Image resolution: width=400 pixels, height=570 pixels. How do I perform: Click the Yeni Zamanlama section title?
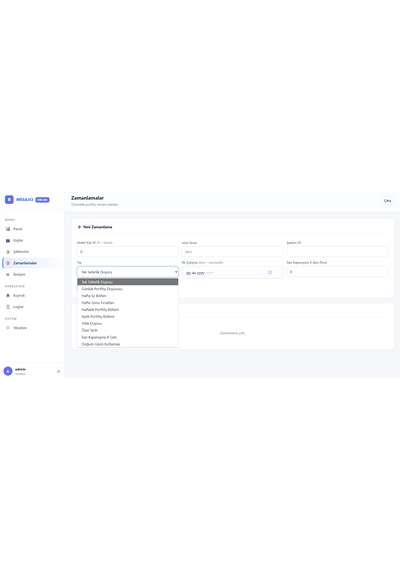[97, 227]
